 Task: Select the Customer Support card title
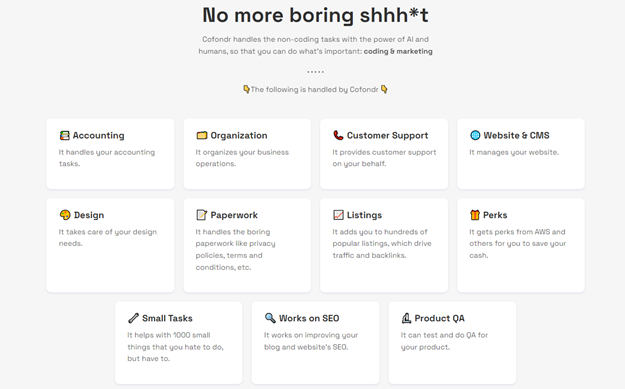[387, 136]
